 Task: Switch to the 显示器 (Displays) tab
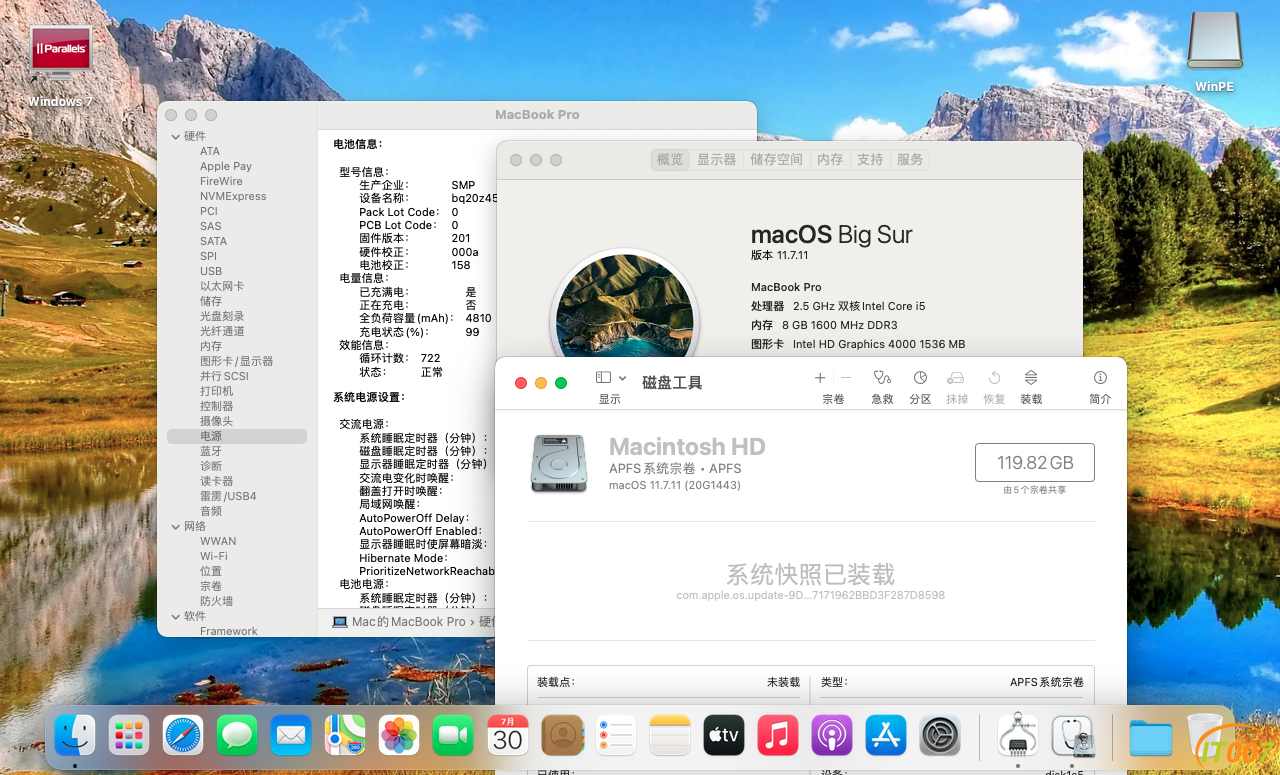(716, 160)
